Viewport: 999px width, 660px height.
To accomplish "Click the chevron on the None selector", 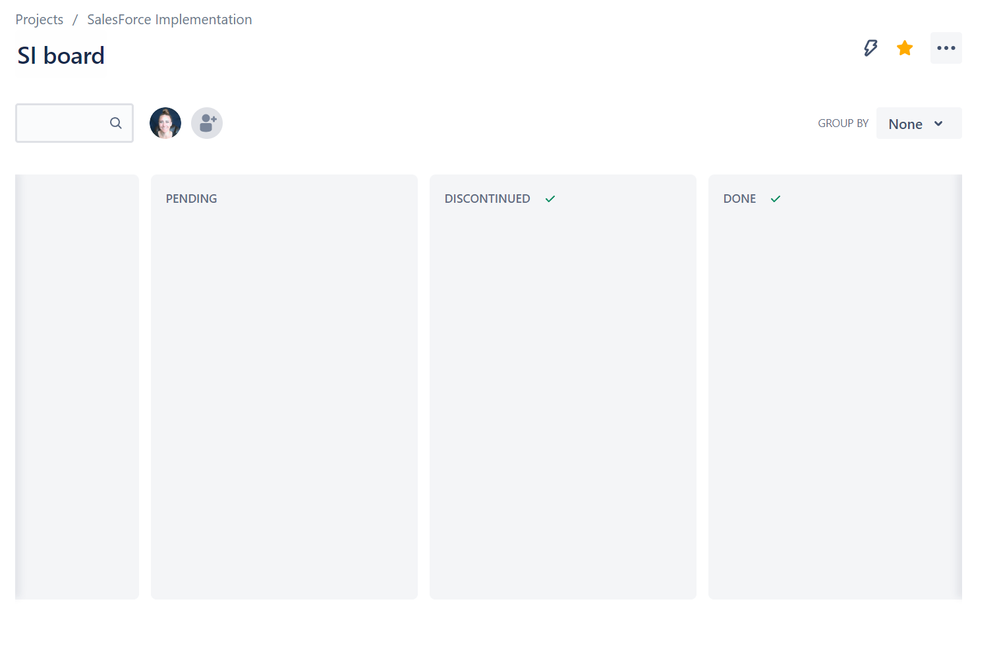I will (x=938, y=123).
